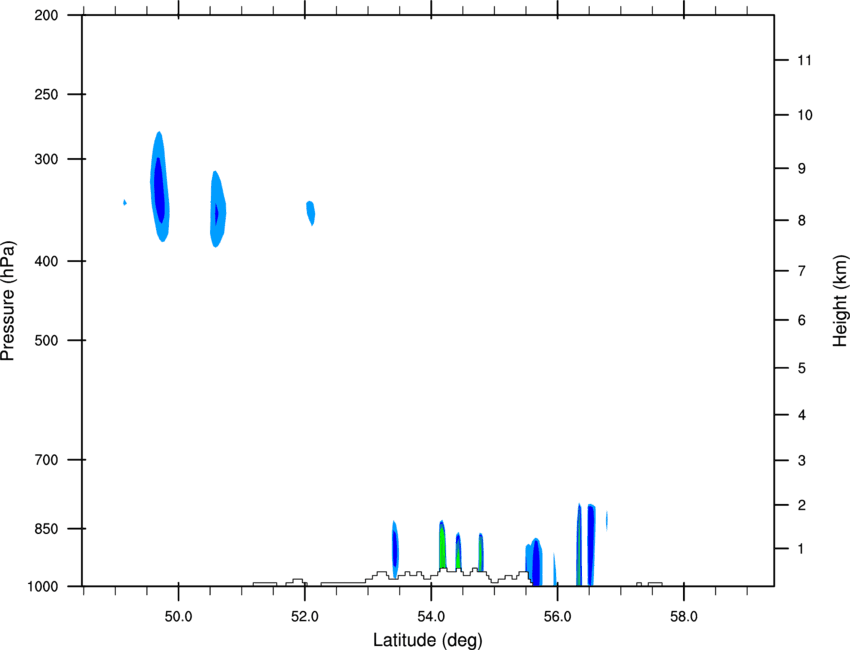The height and width of the screenshot is (650, 850).
Task: Click the dark blue column near latitude 55.7
Action: pyautogui.click(x=536, y=562)
